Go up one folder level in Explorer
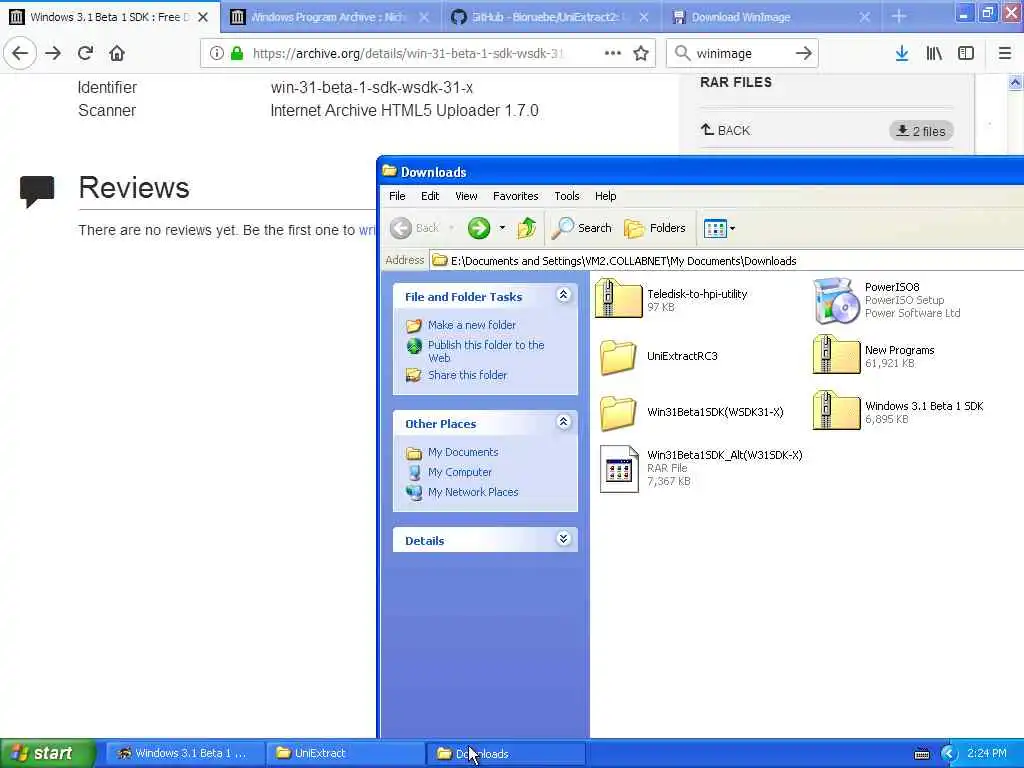1024x768 pixels. pyautogui.click(x=526, y=228)
